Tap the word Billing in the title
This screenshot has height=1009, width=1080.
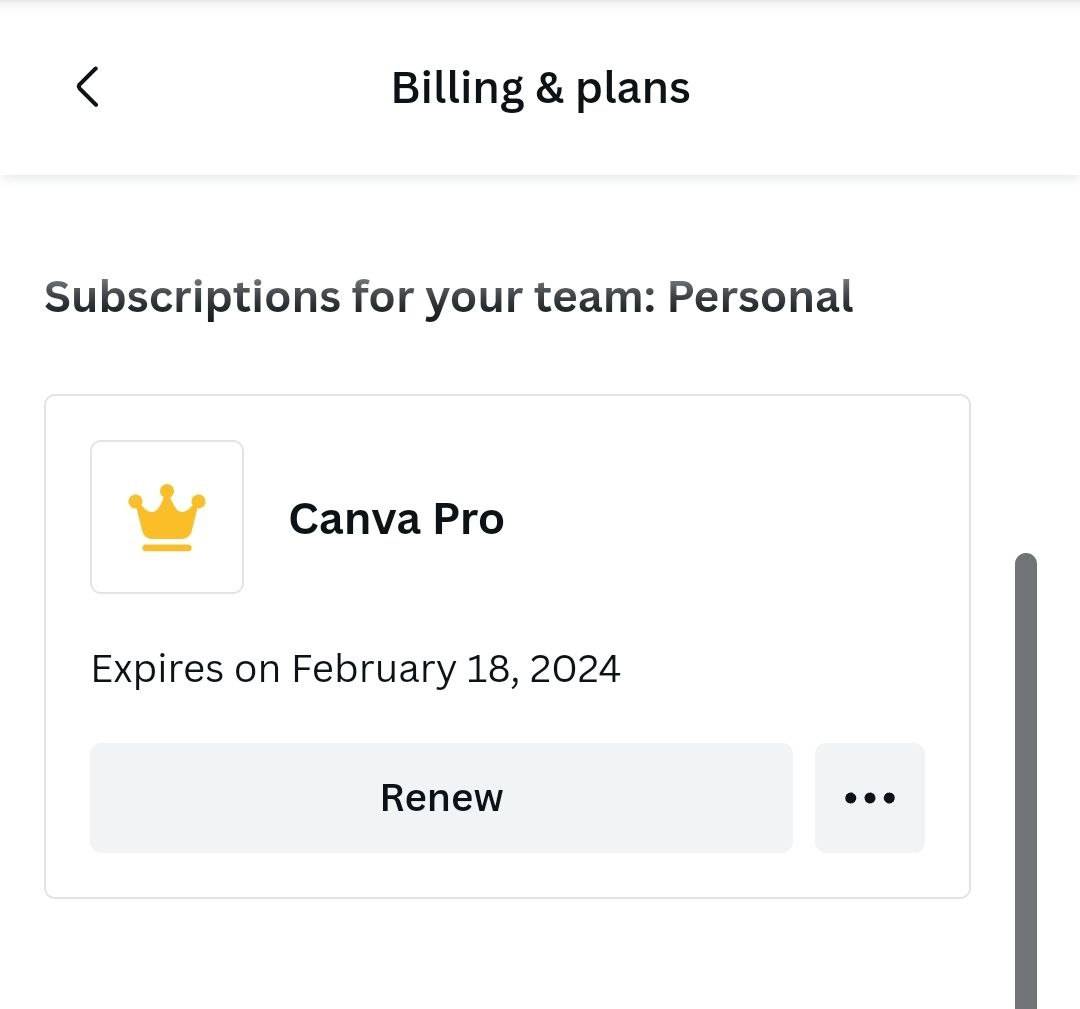tap(457, 88)
